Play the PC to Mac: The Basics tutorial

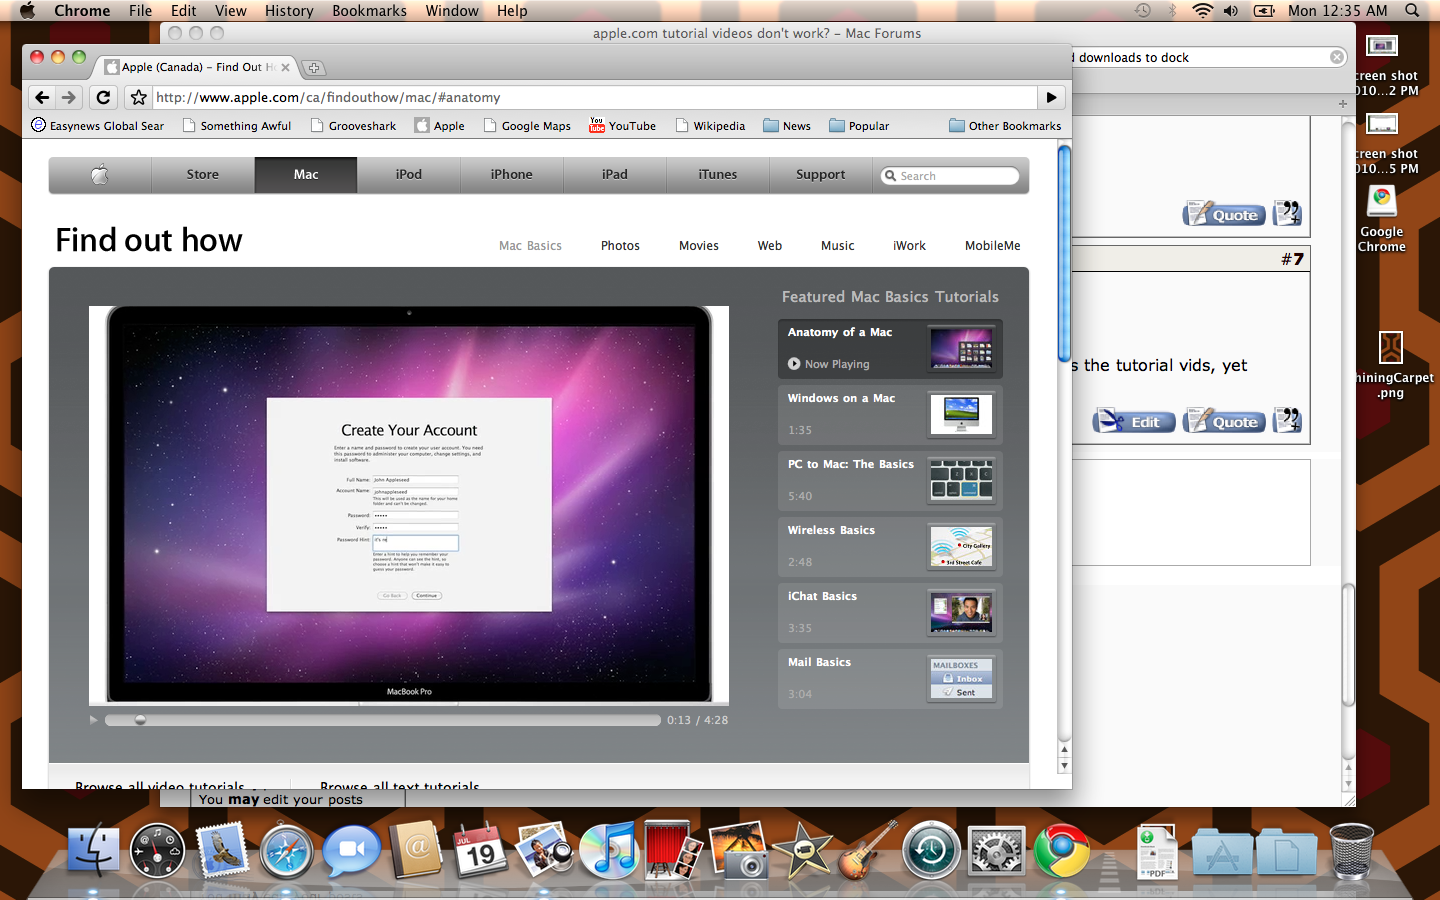890,480
